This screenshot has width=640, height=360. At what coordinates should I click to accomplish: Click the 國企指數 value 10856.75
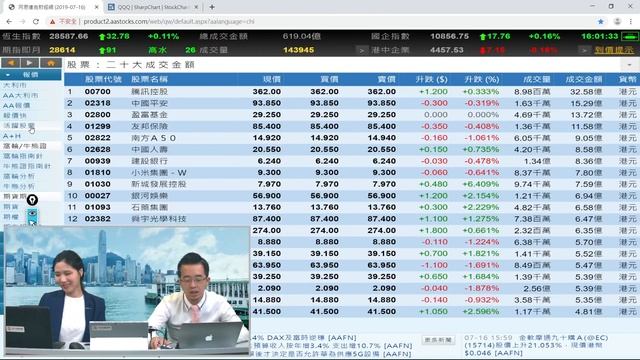(x=449, y=36)
